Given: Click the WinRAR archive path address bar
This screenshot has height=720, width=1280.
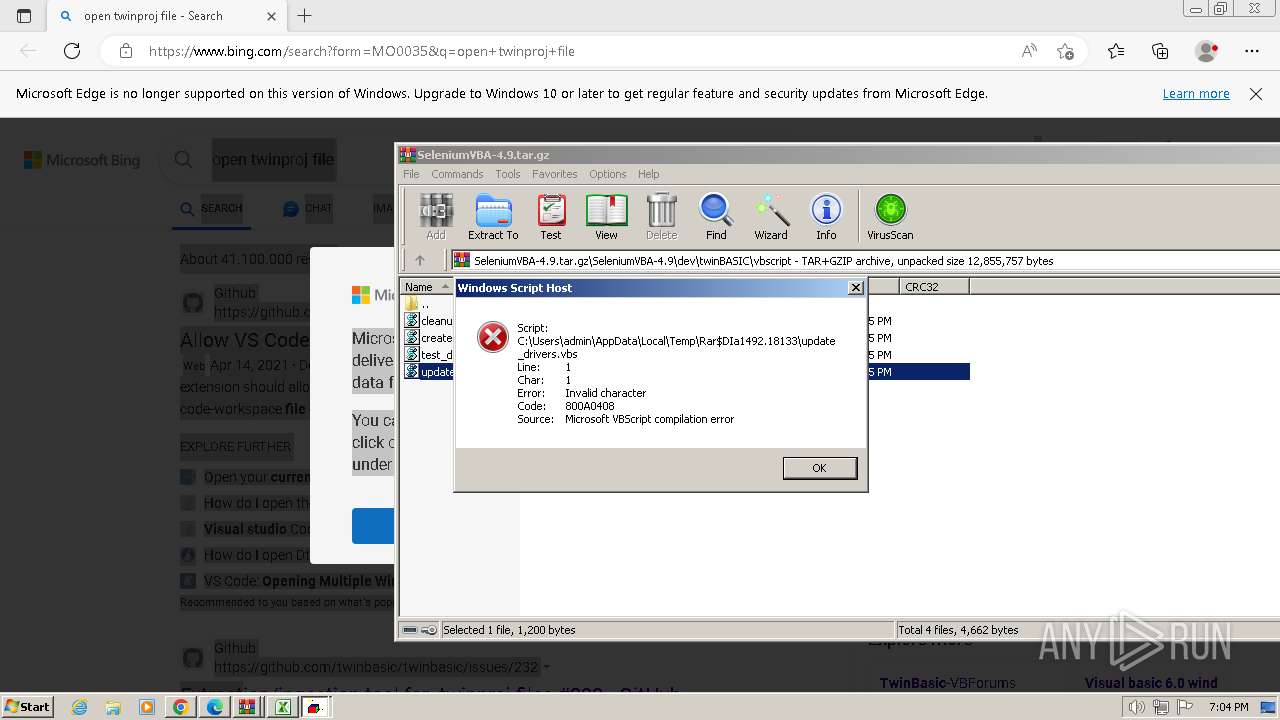Looking at the screenshot, I should pyautogui.click(x=865, y=261).
